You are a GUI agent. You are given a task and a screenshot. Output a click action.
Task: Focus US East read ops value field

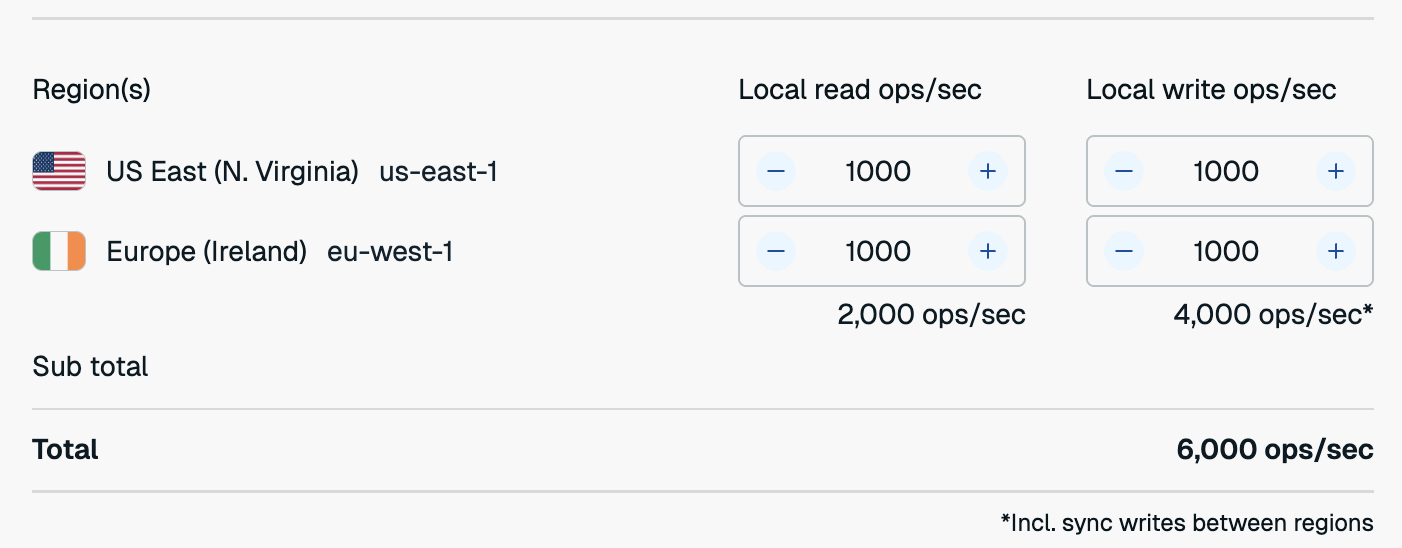coord(879,171)
